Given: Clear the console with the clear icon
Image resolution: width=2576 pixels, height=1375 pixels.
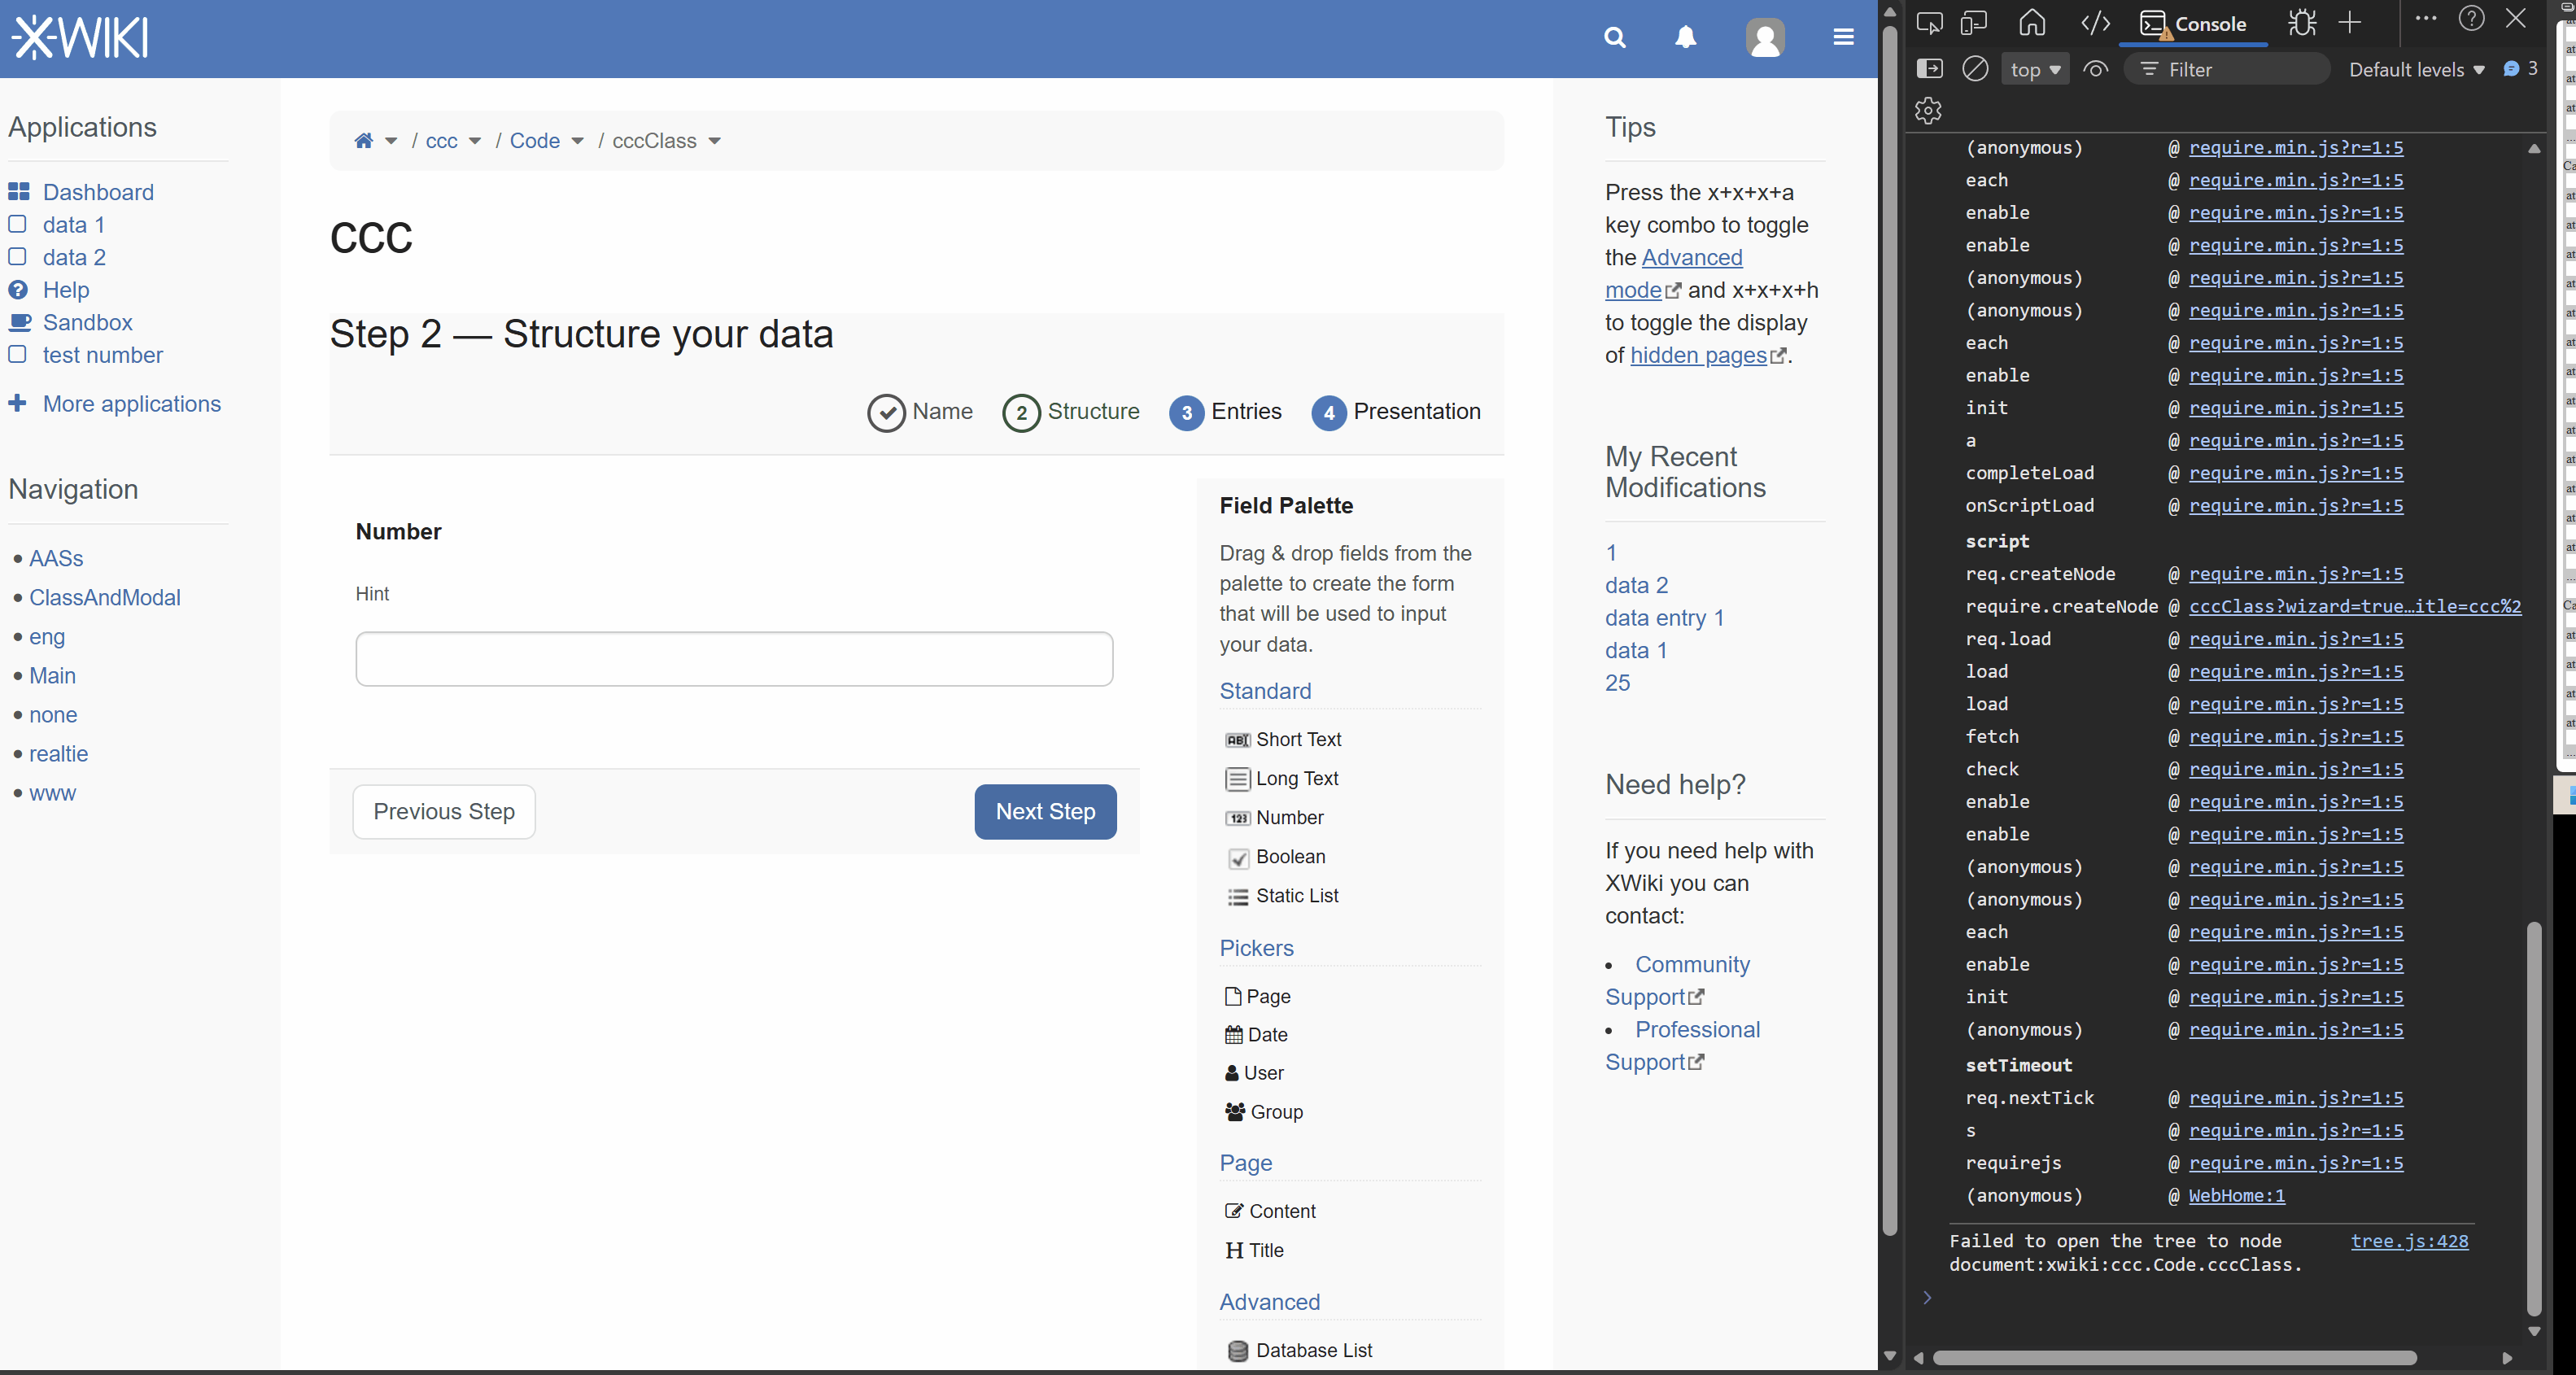Looking at the screenshot, I should tap(1975, 69).
